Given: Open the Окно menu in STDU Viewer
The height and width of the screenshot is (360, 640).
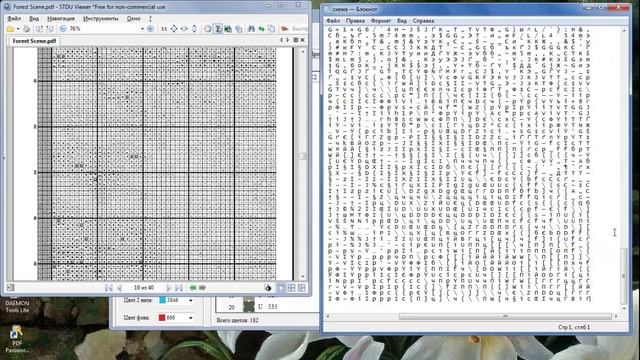Looking at the screenshot, I should [x=133, y=18].
